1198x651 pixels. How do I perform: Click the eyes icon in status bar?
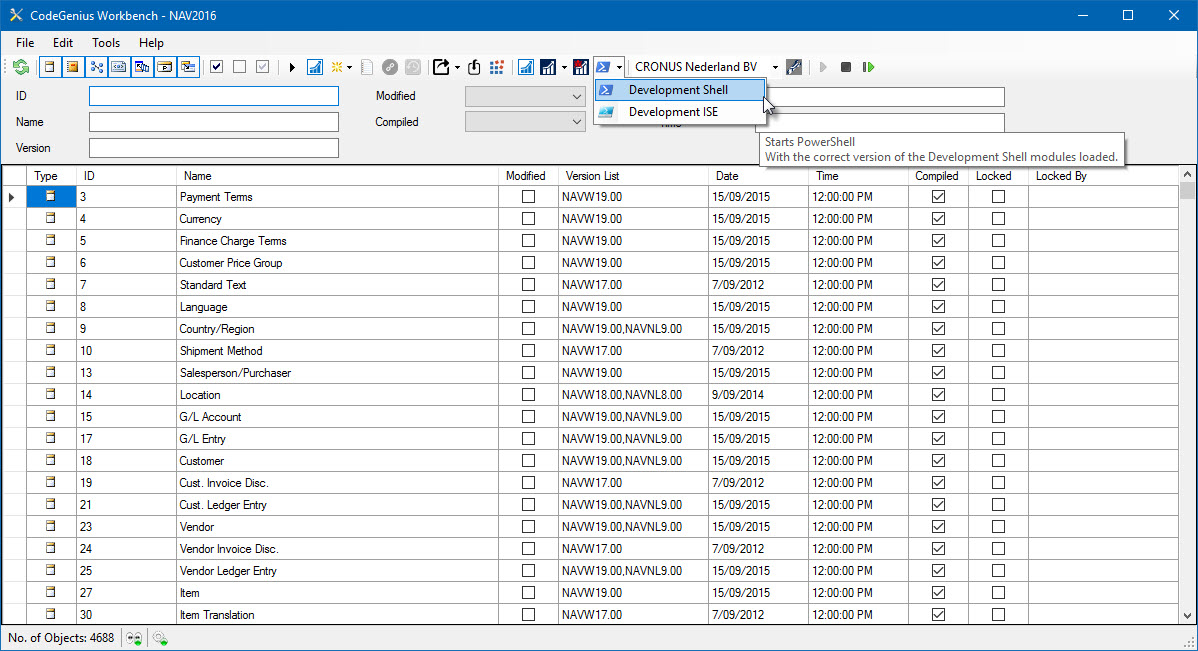coord(134,638)
